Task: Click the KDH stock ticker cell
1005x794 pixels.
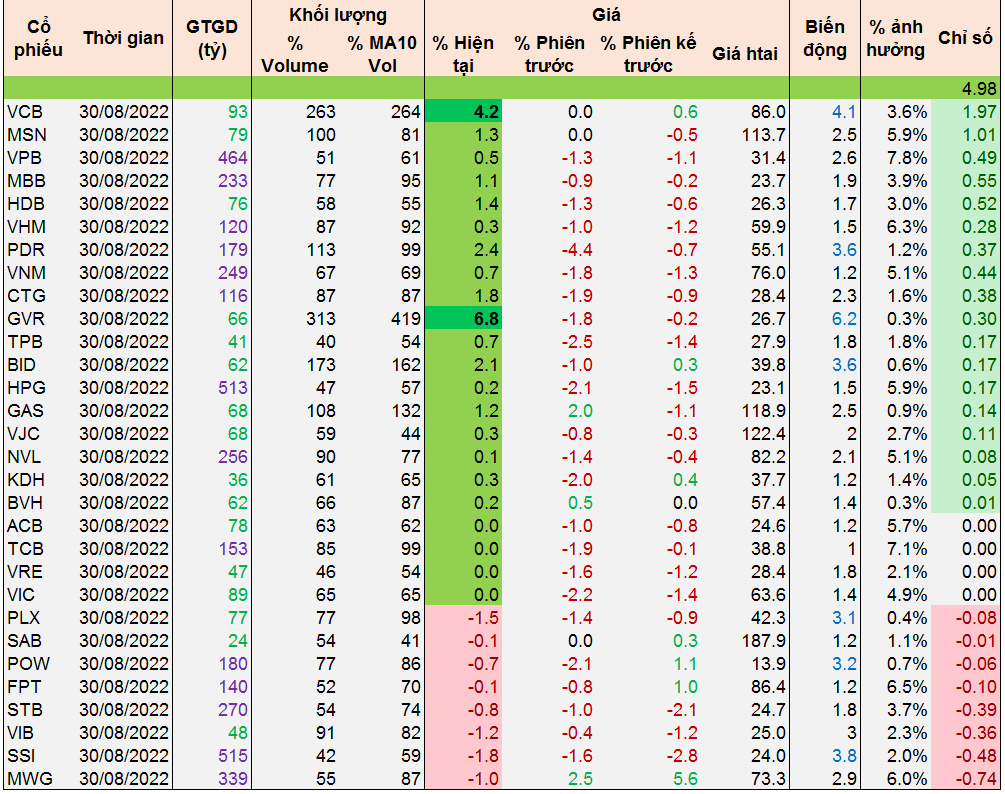Action: tap(25, 480)
